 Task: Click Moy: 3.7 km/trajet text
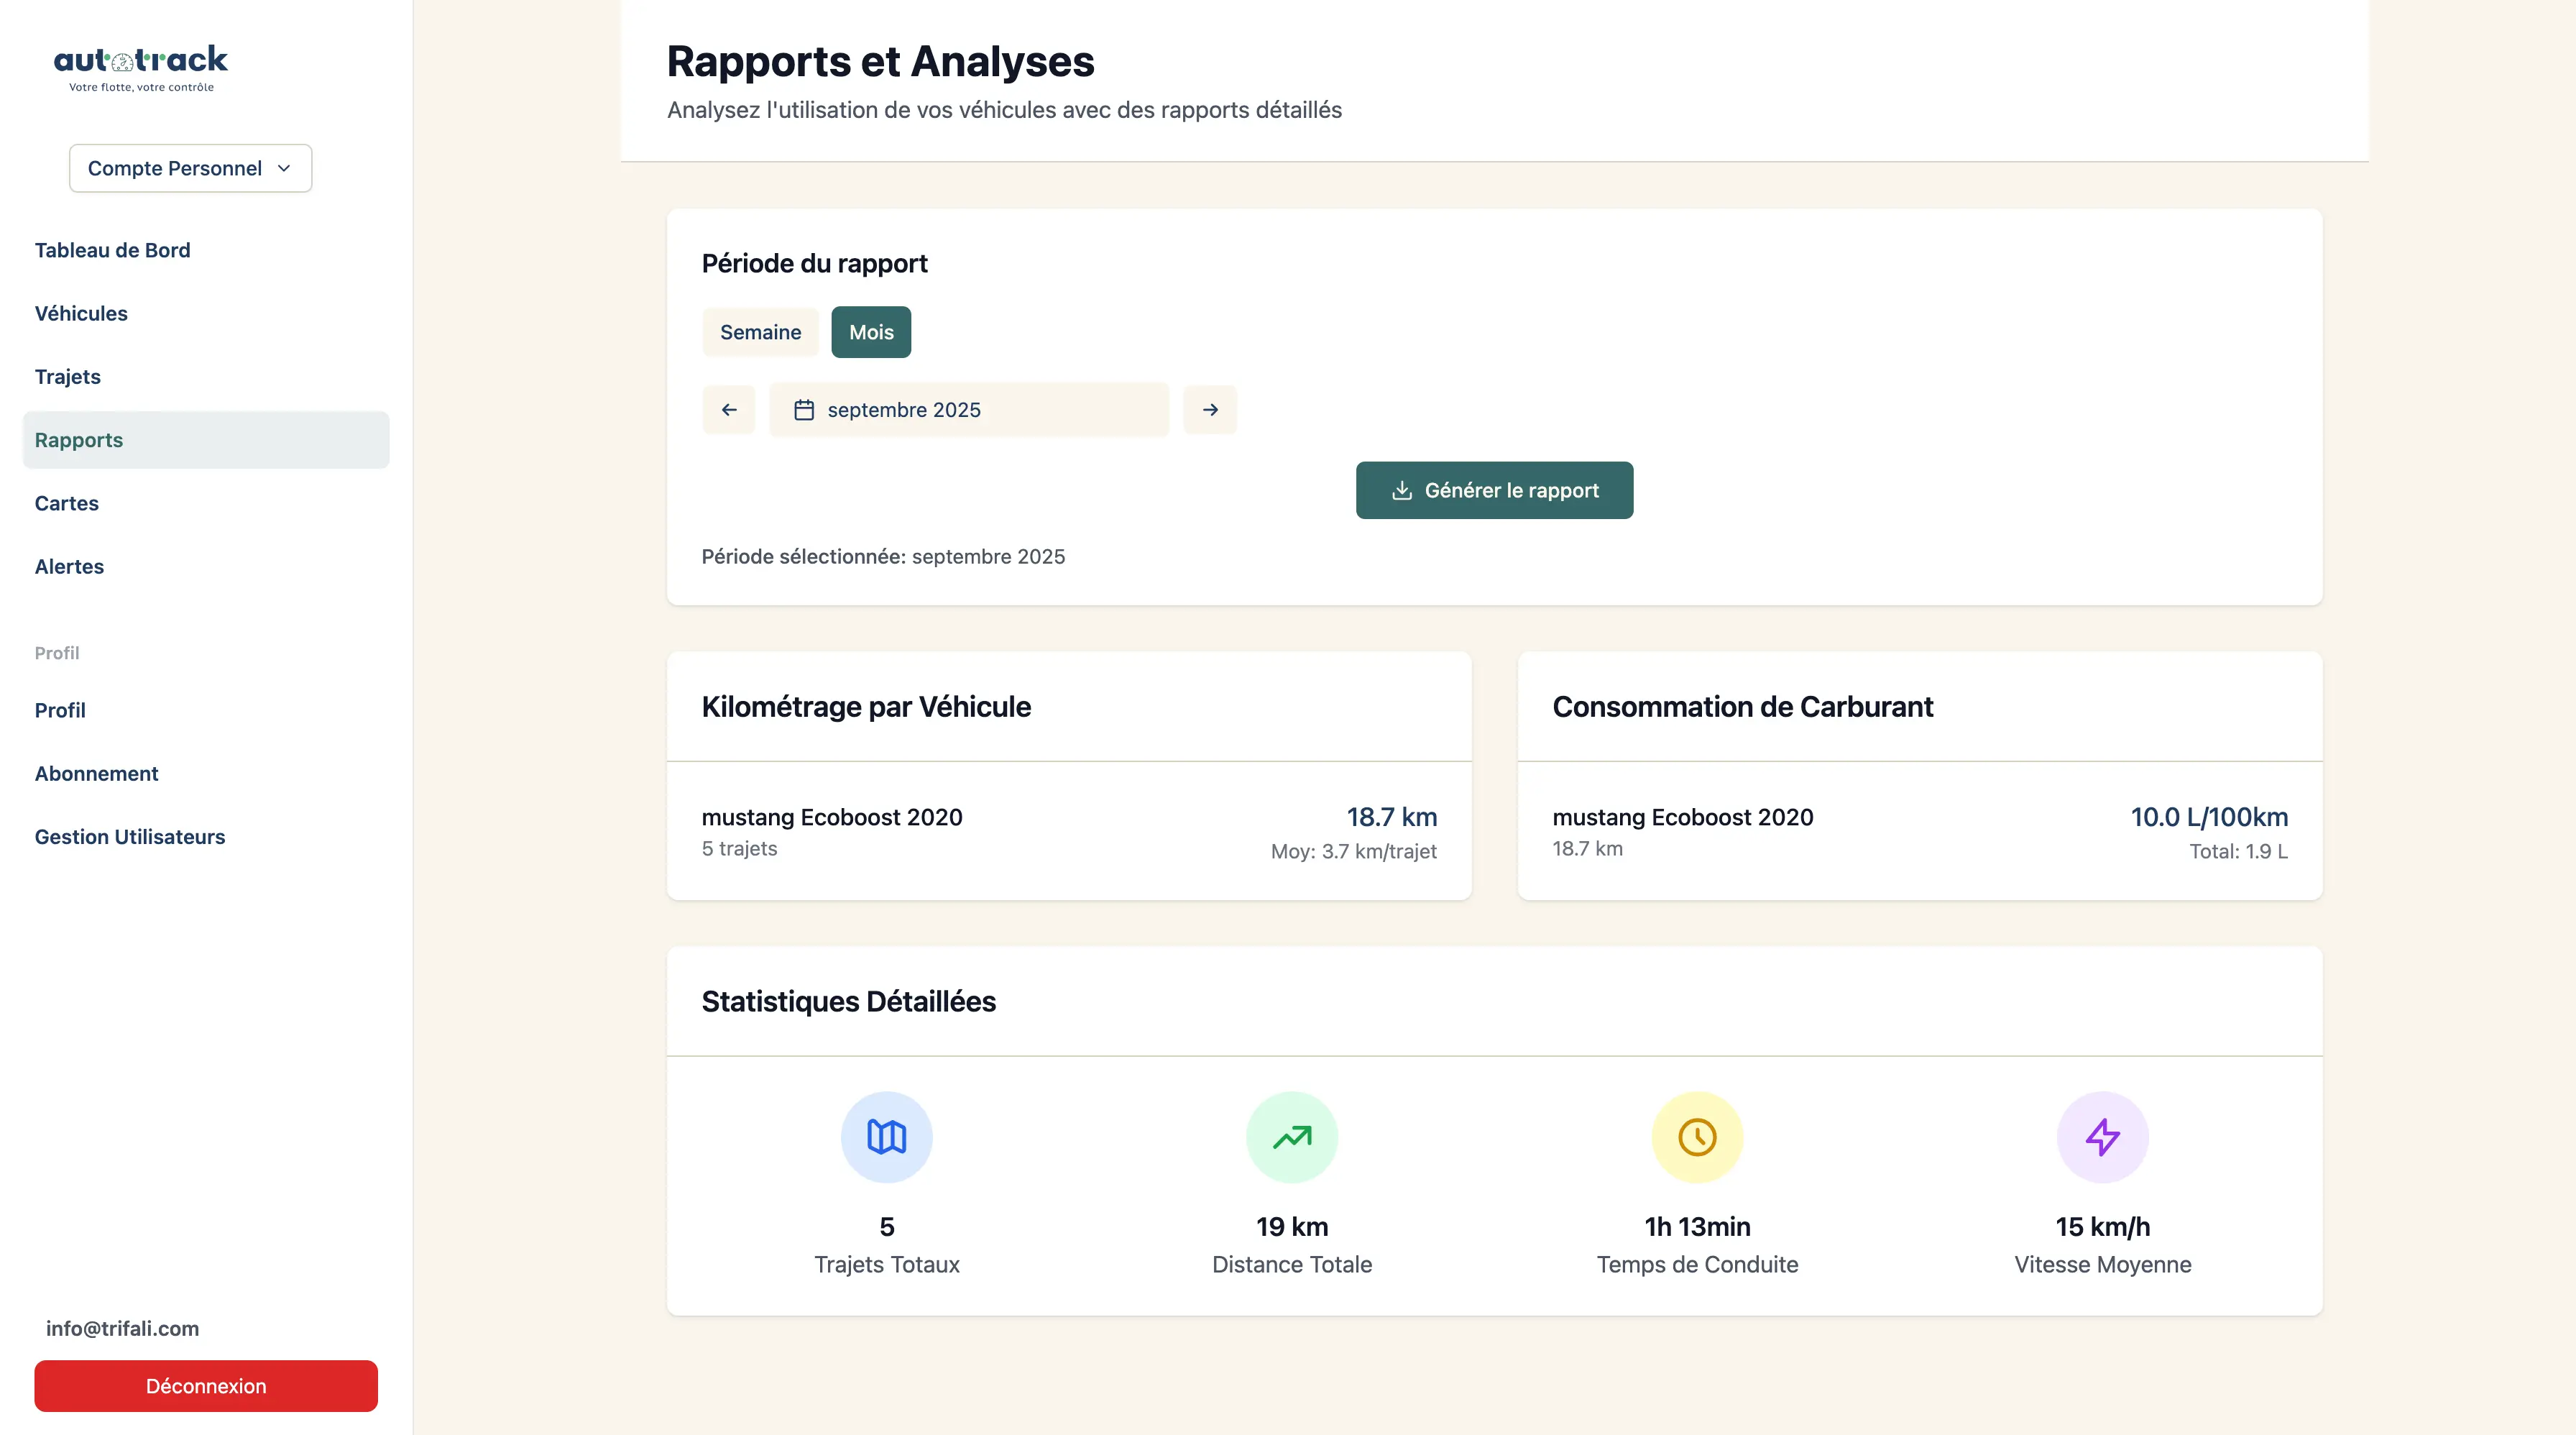(1354, 851)
